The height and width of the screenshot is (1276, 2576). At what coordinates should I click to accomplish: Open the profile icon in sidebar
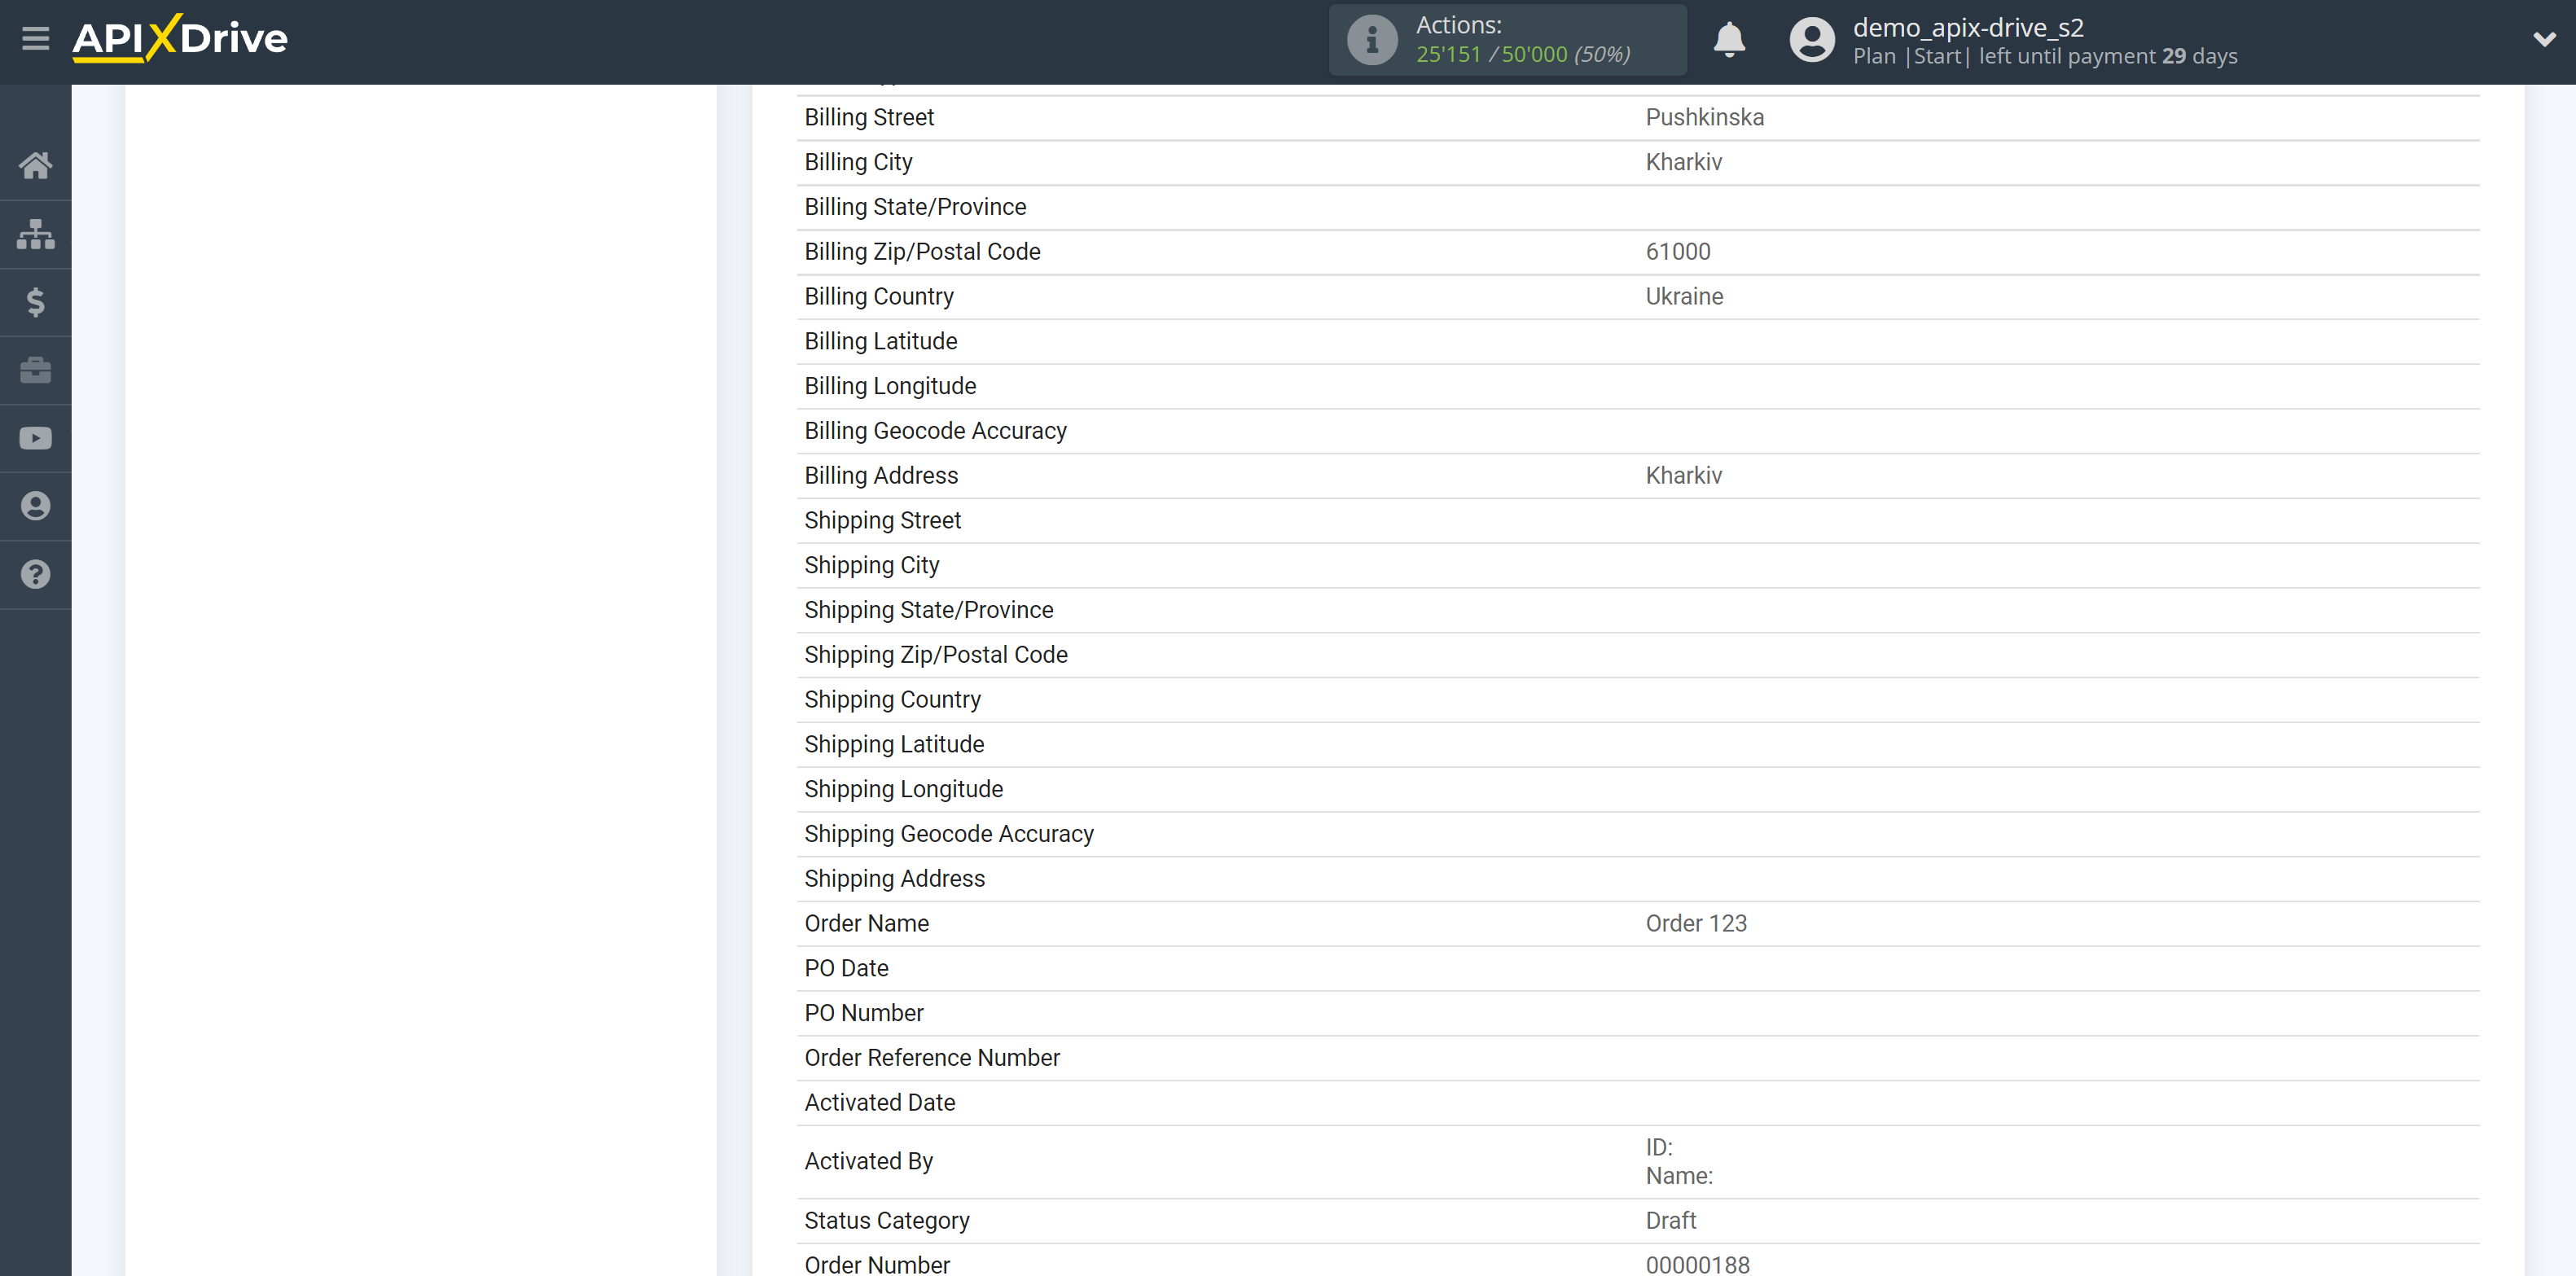[x=36, y=506]
